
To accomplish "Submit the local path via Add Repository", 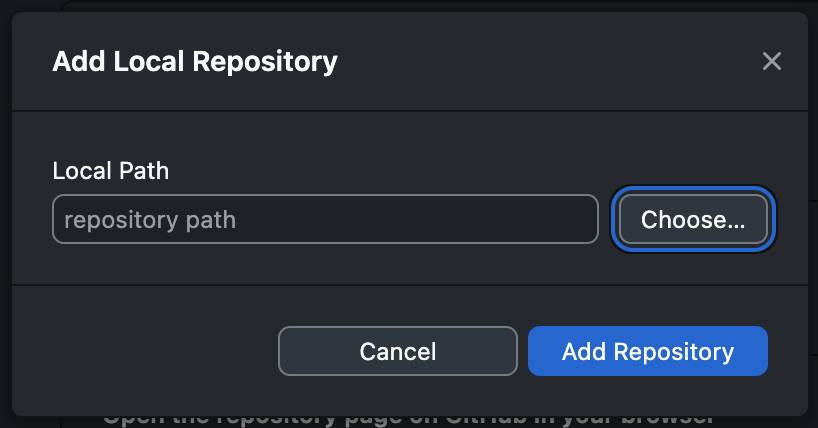I will tap(648, 351).
